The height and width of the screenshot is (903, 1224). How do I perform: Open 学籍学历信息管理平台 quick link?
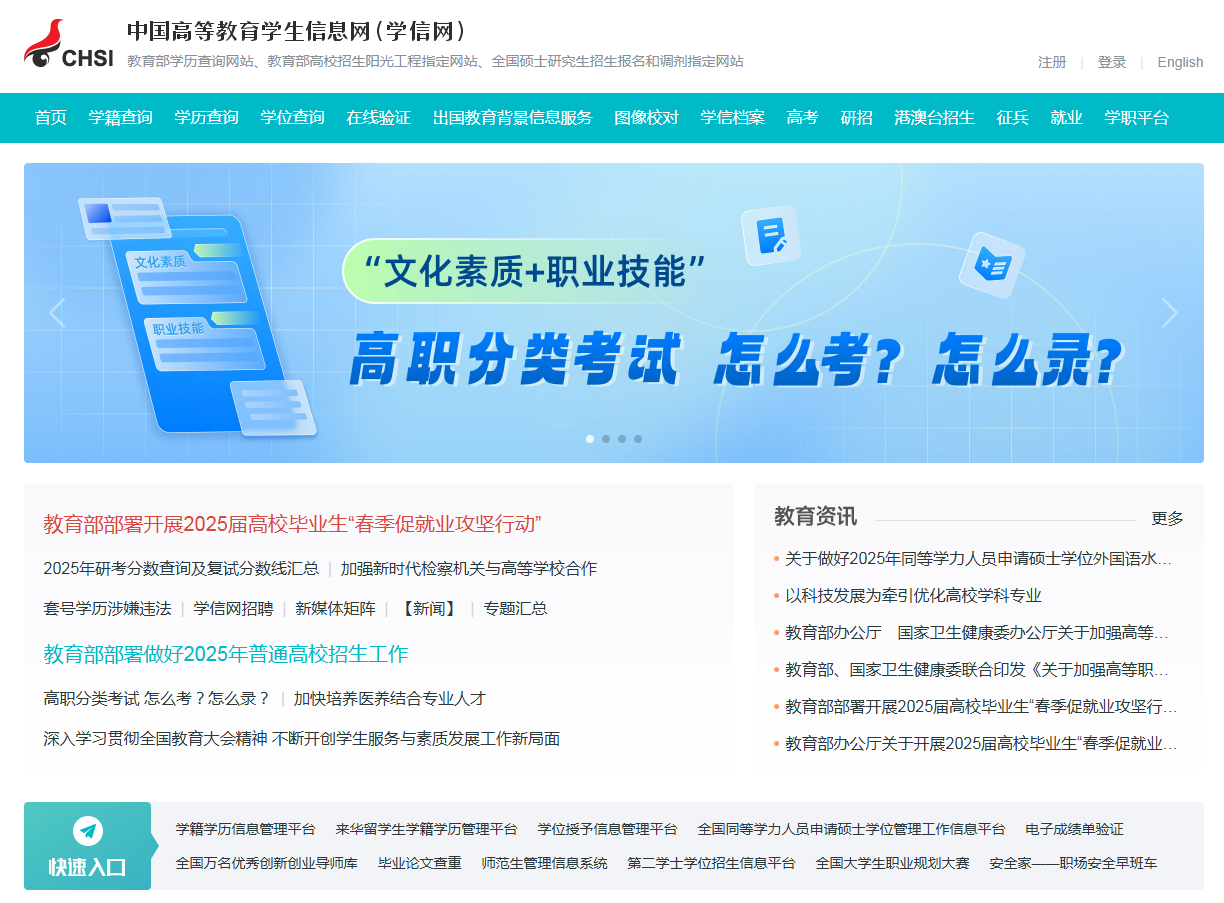click(245, 829)
